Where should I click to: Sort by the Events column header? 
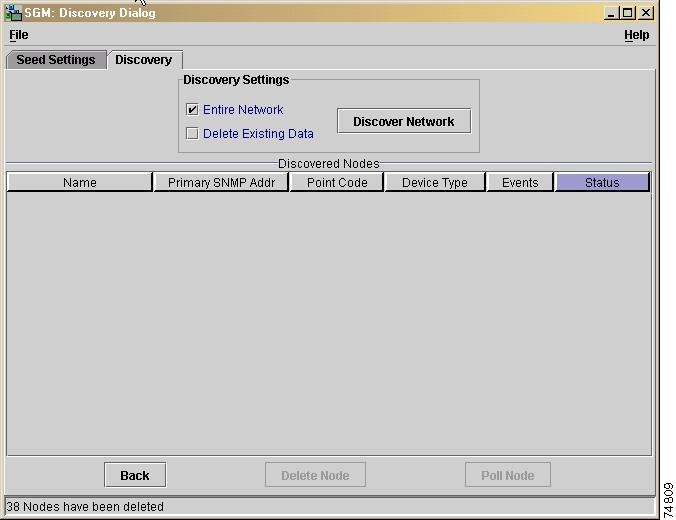520,182
